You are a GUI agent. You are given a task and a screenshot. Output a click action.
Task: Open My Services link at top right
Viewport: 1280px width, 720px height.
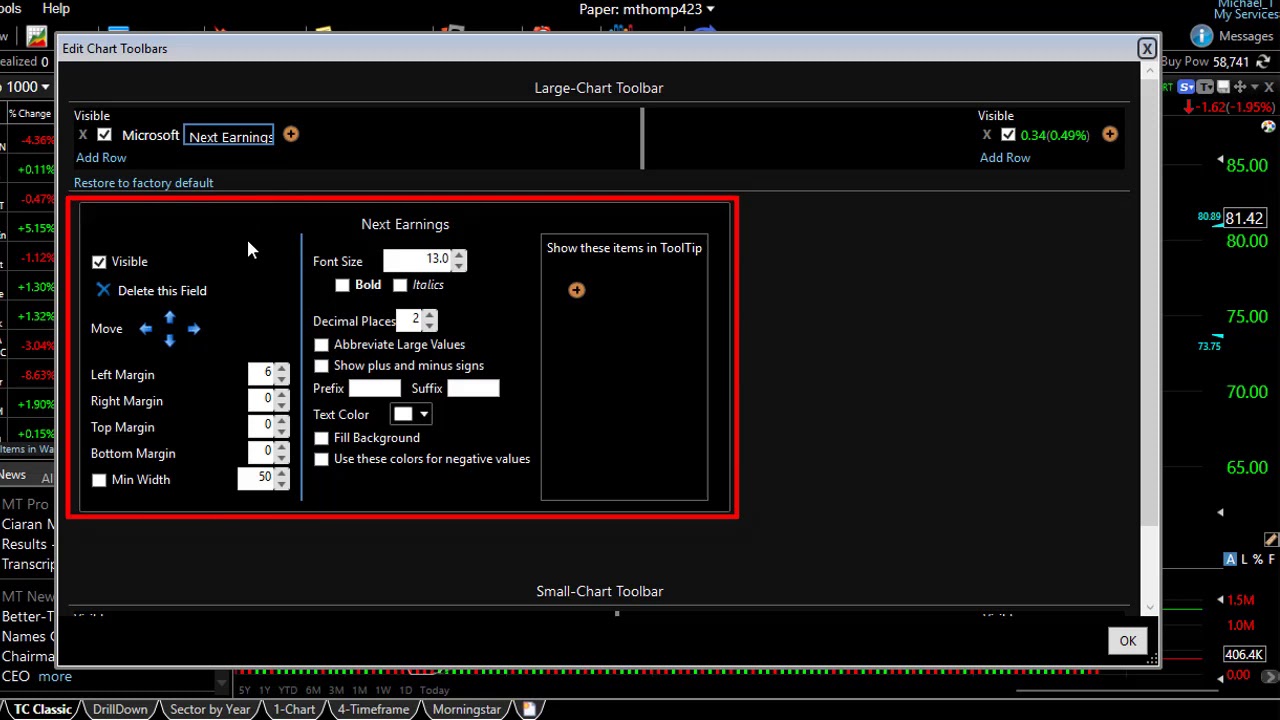point(1246,15)
